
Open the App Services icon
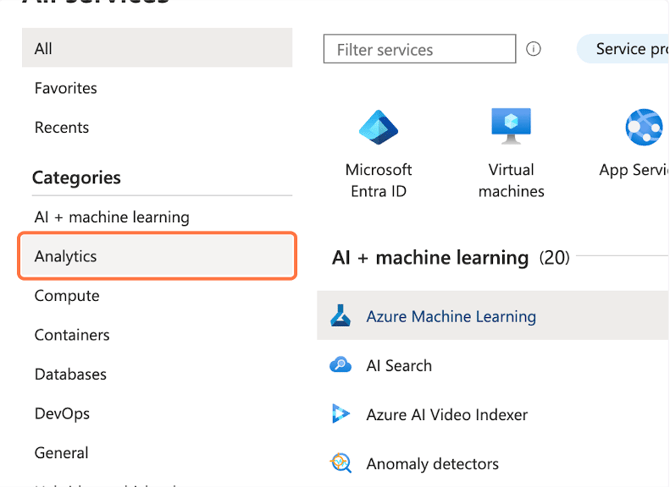coord(643,128)
